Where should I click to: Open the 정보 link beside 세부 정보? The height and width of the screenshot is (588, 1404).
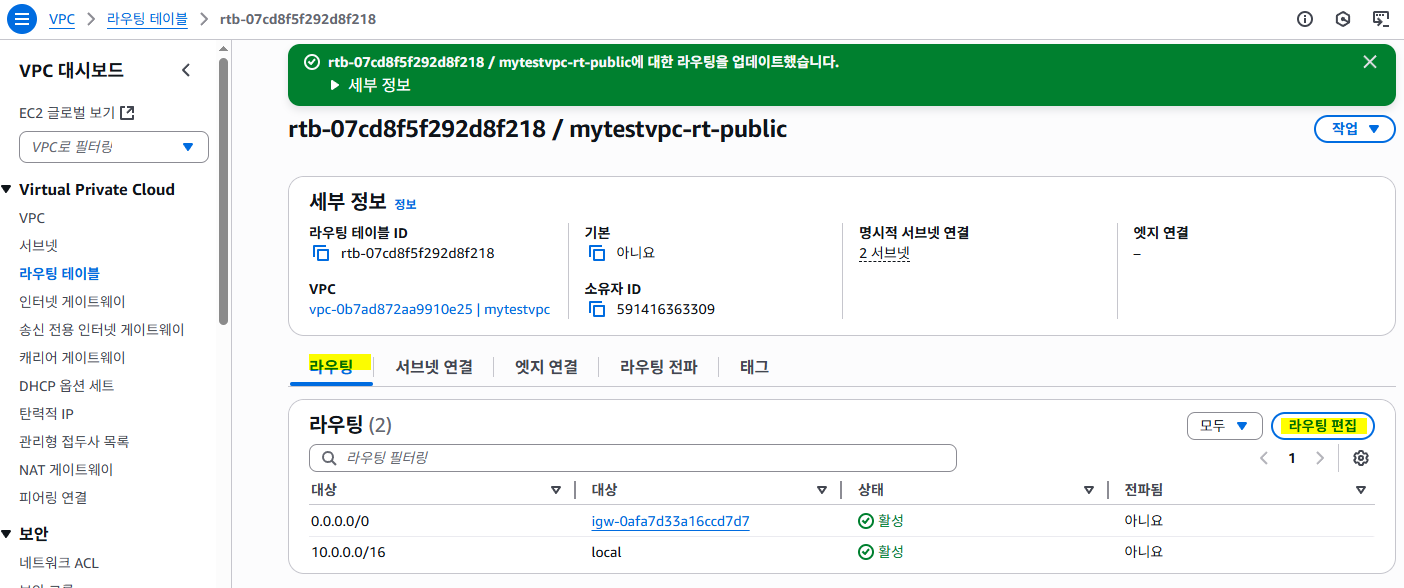(x=405, y=204)
